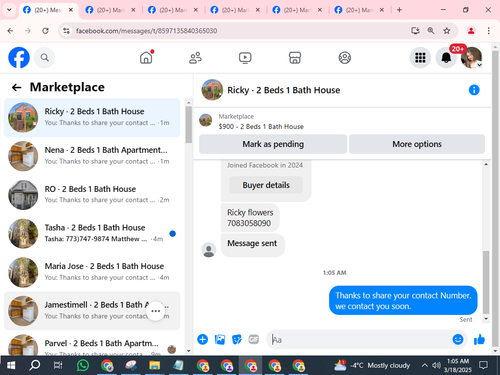Image resolution: width=500 pixels, height=375 pixels.
Task: Open Ricky 2 Beds 1 Bath House conversation
Action: pyautogui.click(x=92, y=117)
